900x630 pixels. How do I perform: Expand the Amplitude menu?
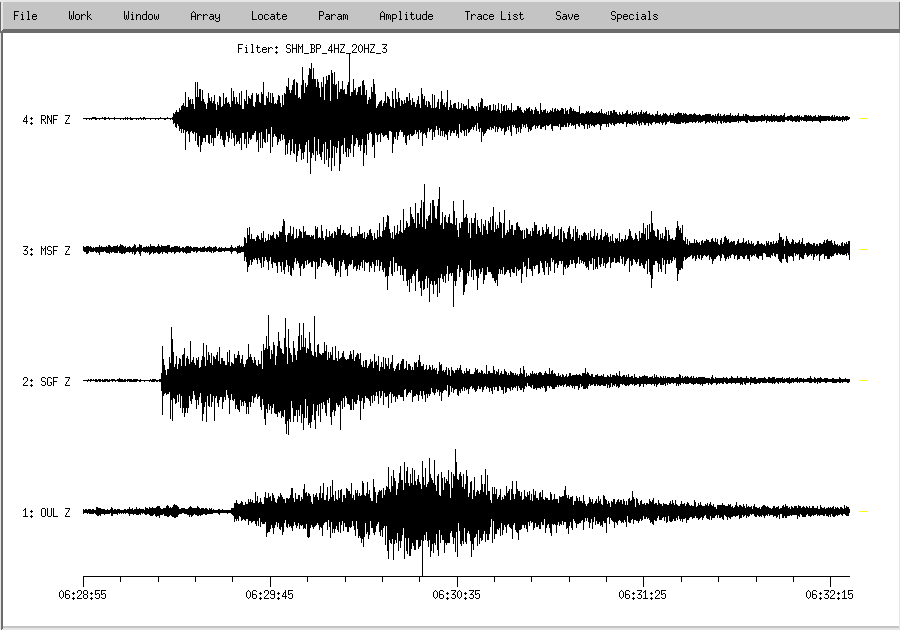(x=406, y=16)
